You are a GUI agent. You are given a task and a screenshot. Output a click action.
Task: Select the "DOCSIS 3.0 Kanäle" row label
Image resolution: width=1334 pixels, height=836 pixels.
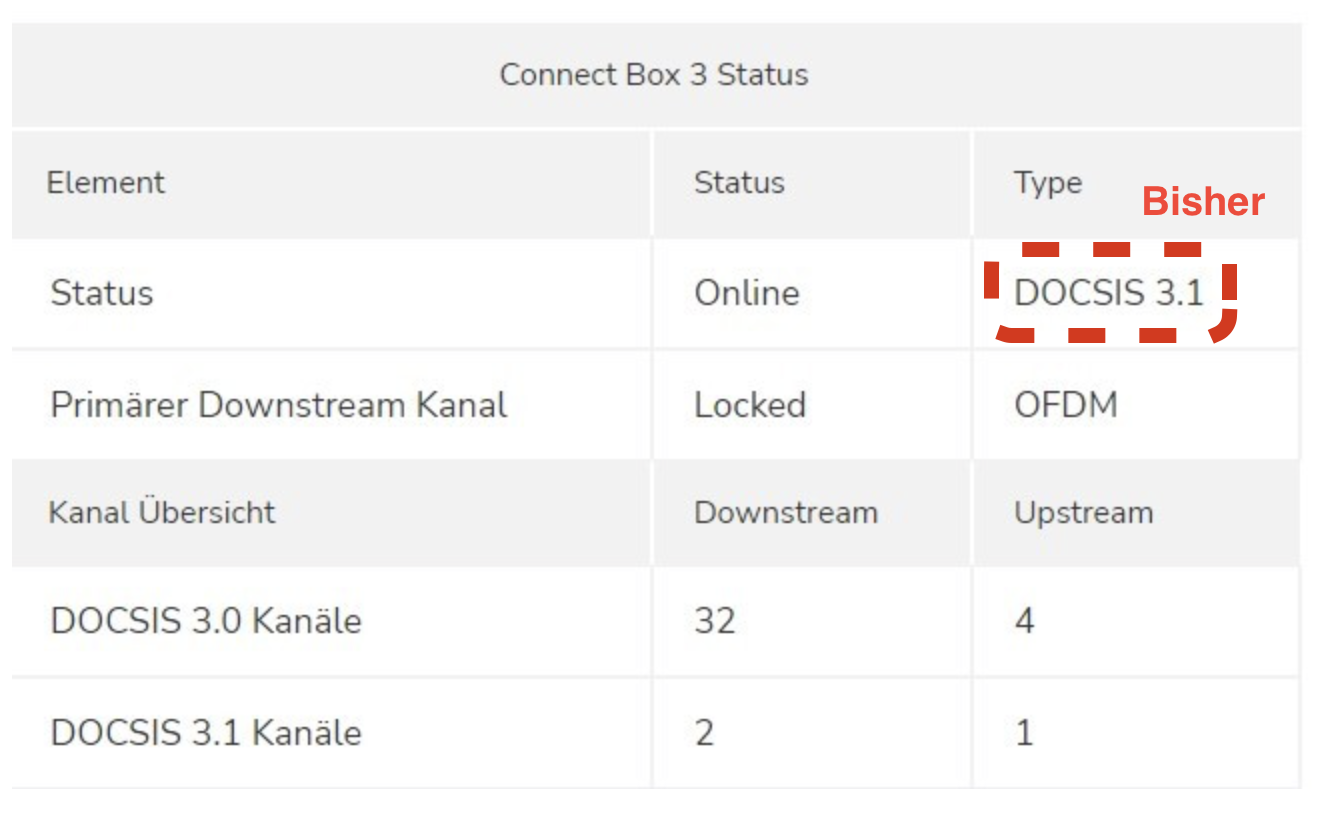(206, 621)
